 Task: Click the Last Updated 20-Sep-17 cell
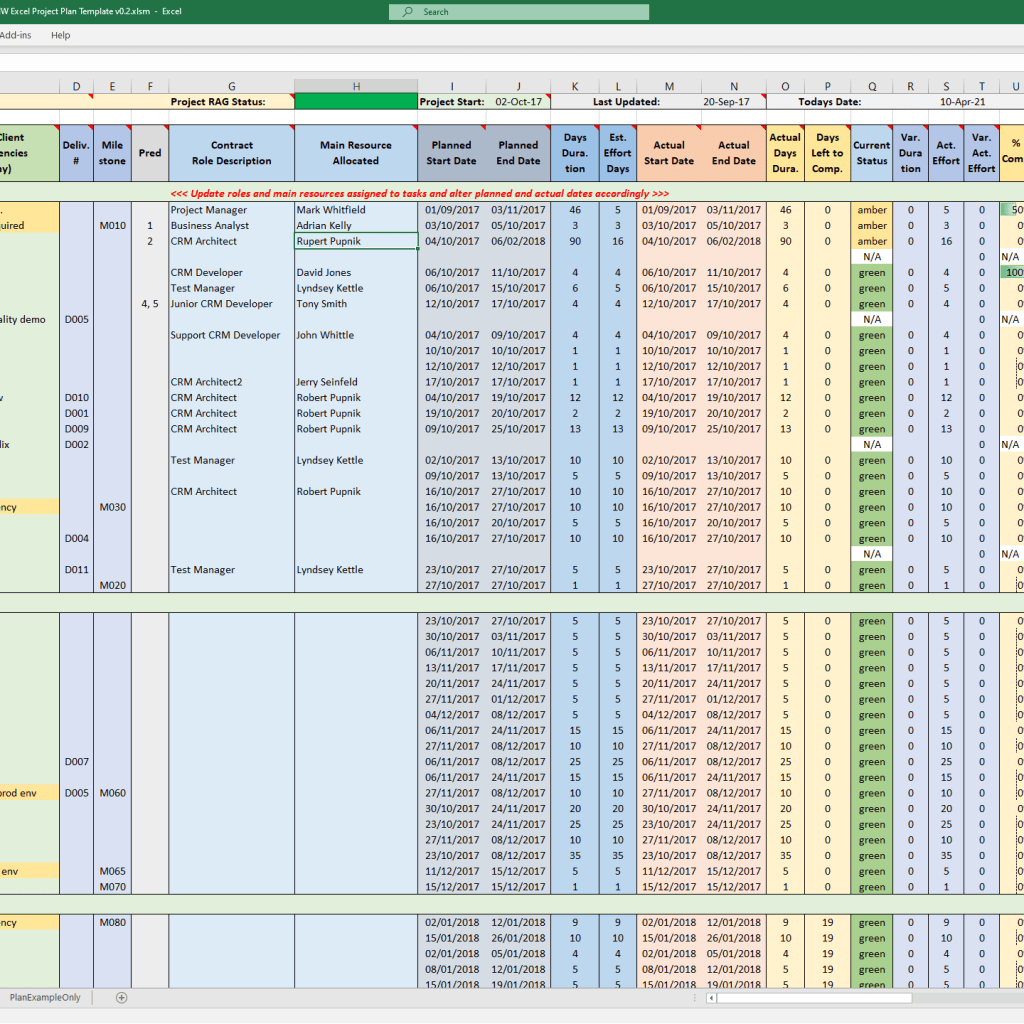726,102
